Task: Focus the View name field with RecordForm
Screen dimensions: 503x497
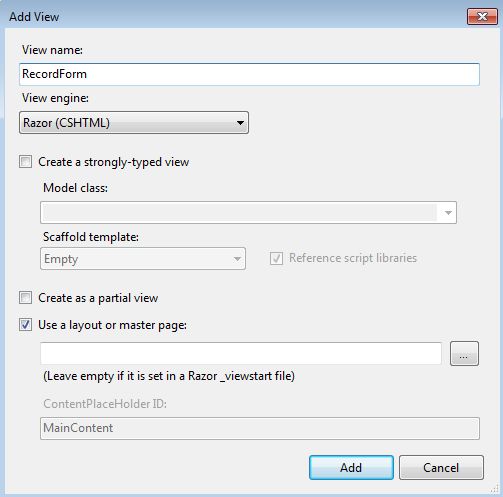Action: [249, 74]
